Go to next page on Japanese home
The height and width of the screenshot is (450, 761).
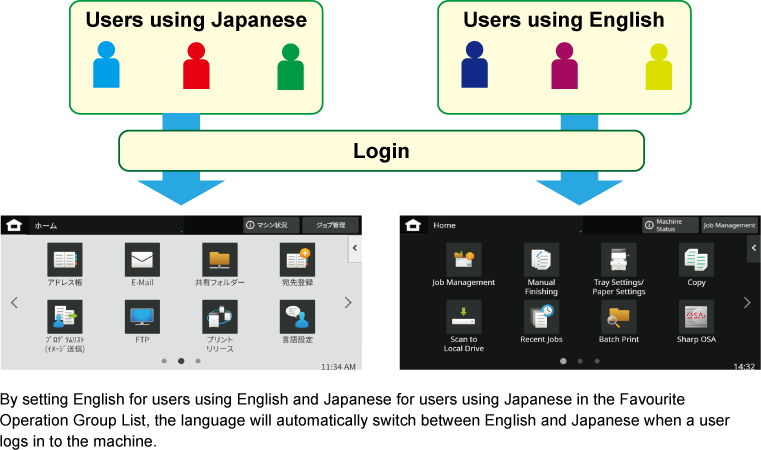coord(348,303)
